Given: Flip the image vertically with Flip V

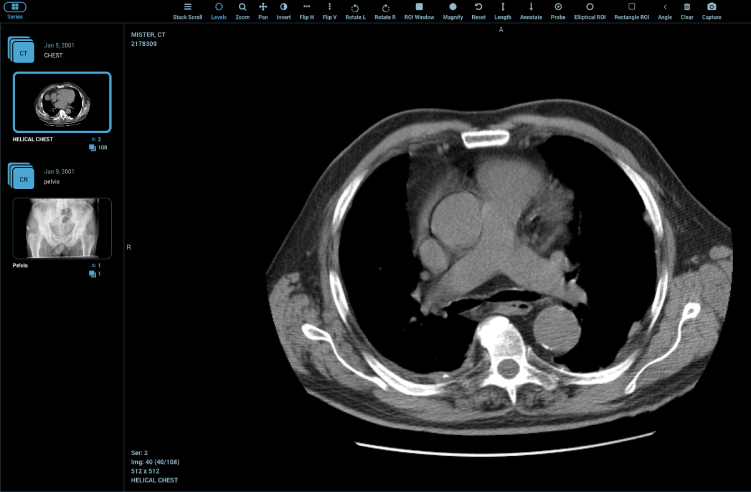Looking at the screenshot, I should coord(330,10).
